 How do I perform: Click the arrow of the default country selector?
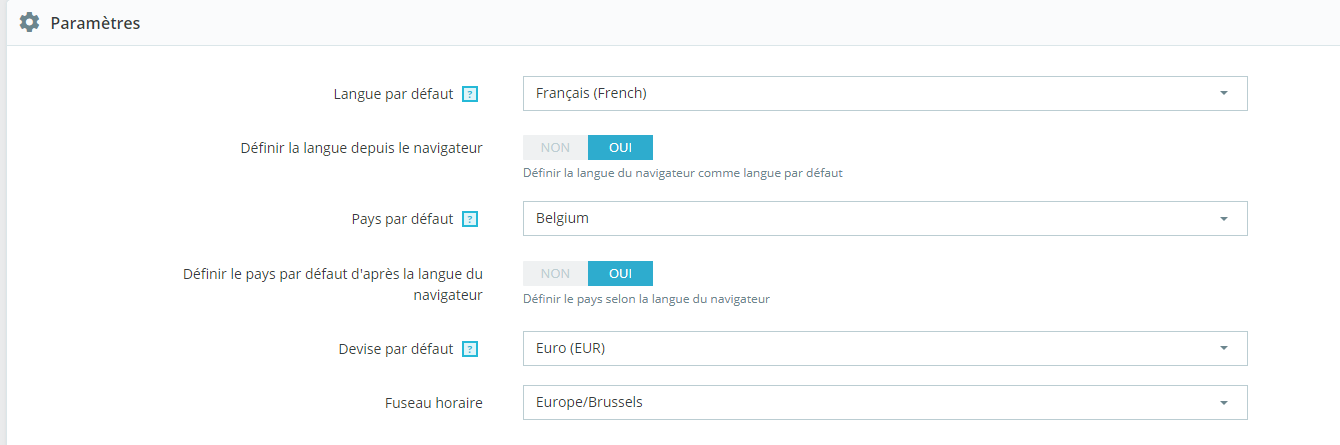click(x=1224, y=218)
